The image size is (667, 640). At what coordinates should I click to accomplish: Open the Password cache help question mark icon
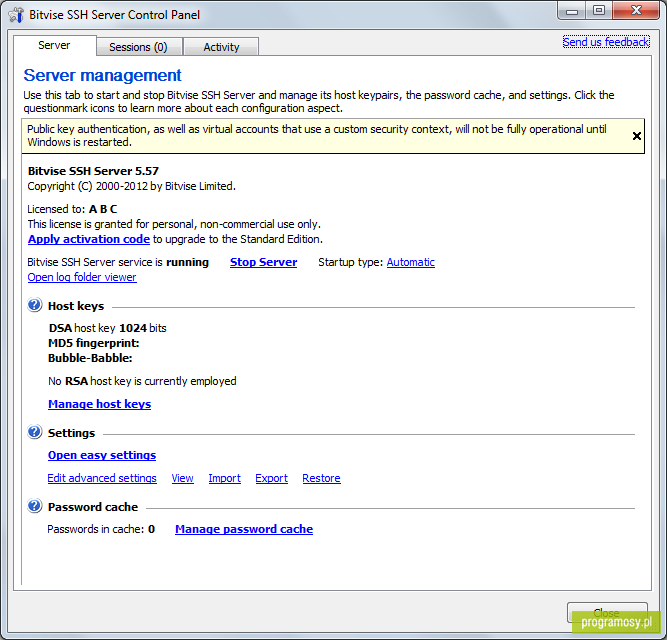pyautogui.click(x=34, y=506)
